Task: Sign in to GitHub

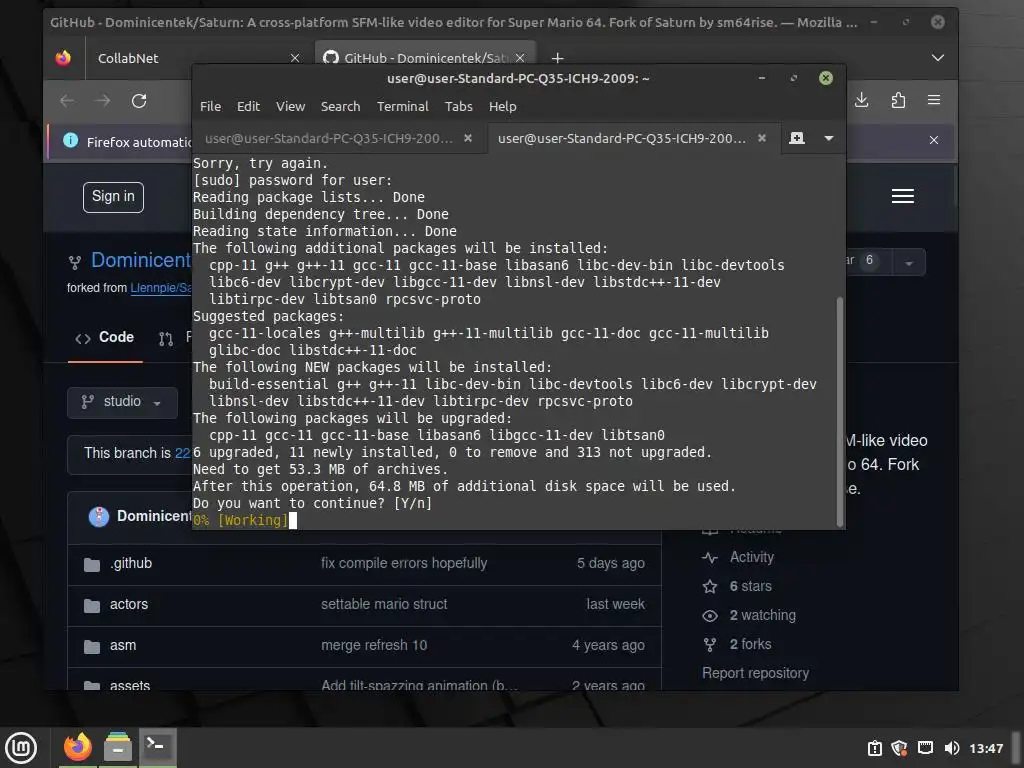Action: pyautogui.click(x=113, y=197)
